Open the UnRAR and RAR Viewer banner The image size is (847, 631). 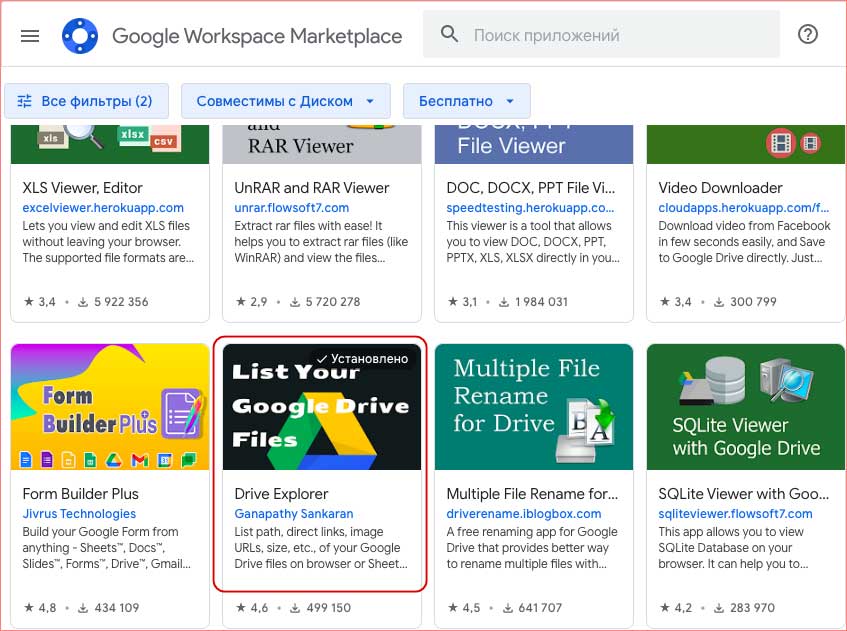pyautogui.click(x=322, y=144)
